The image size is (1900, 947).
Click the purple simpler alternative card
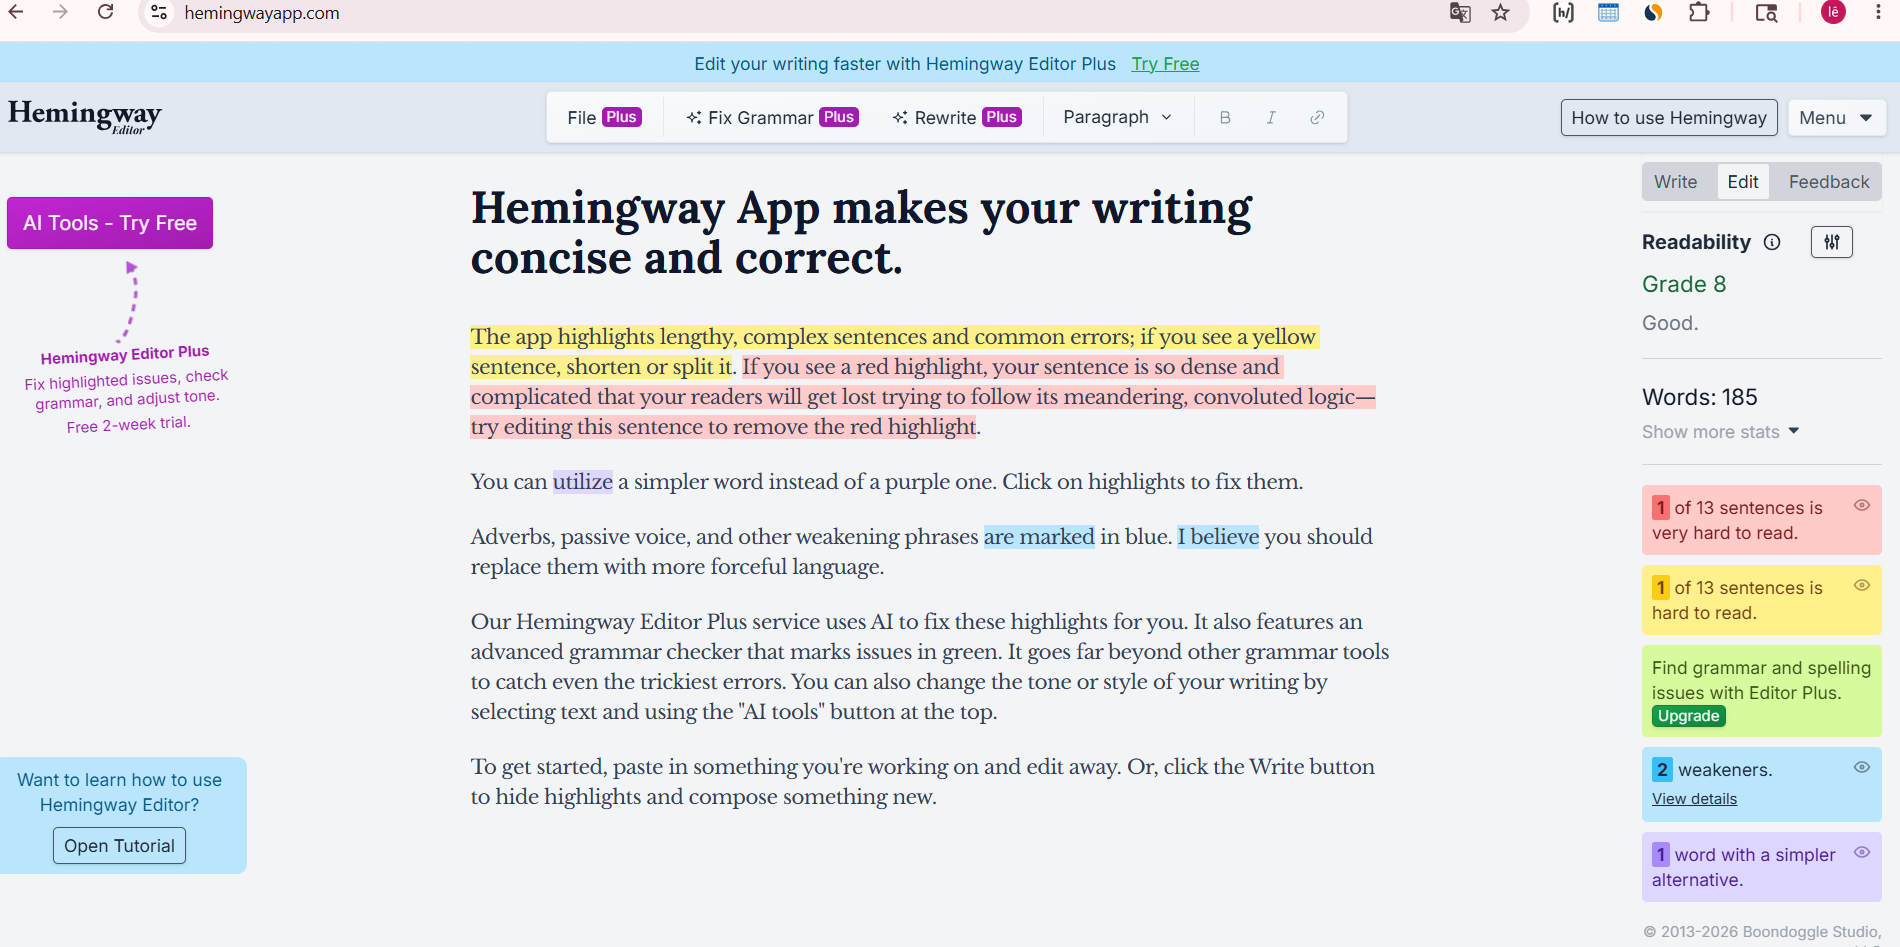click(1762, 867)
